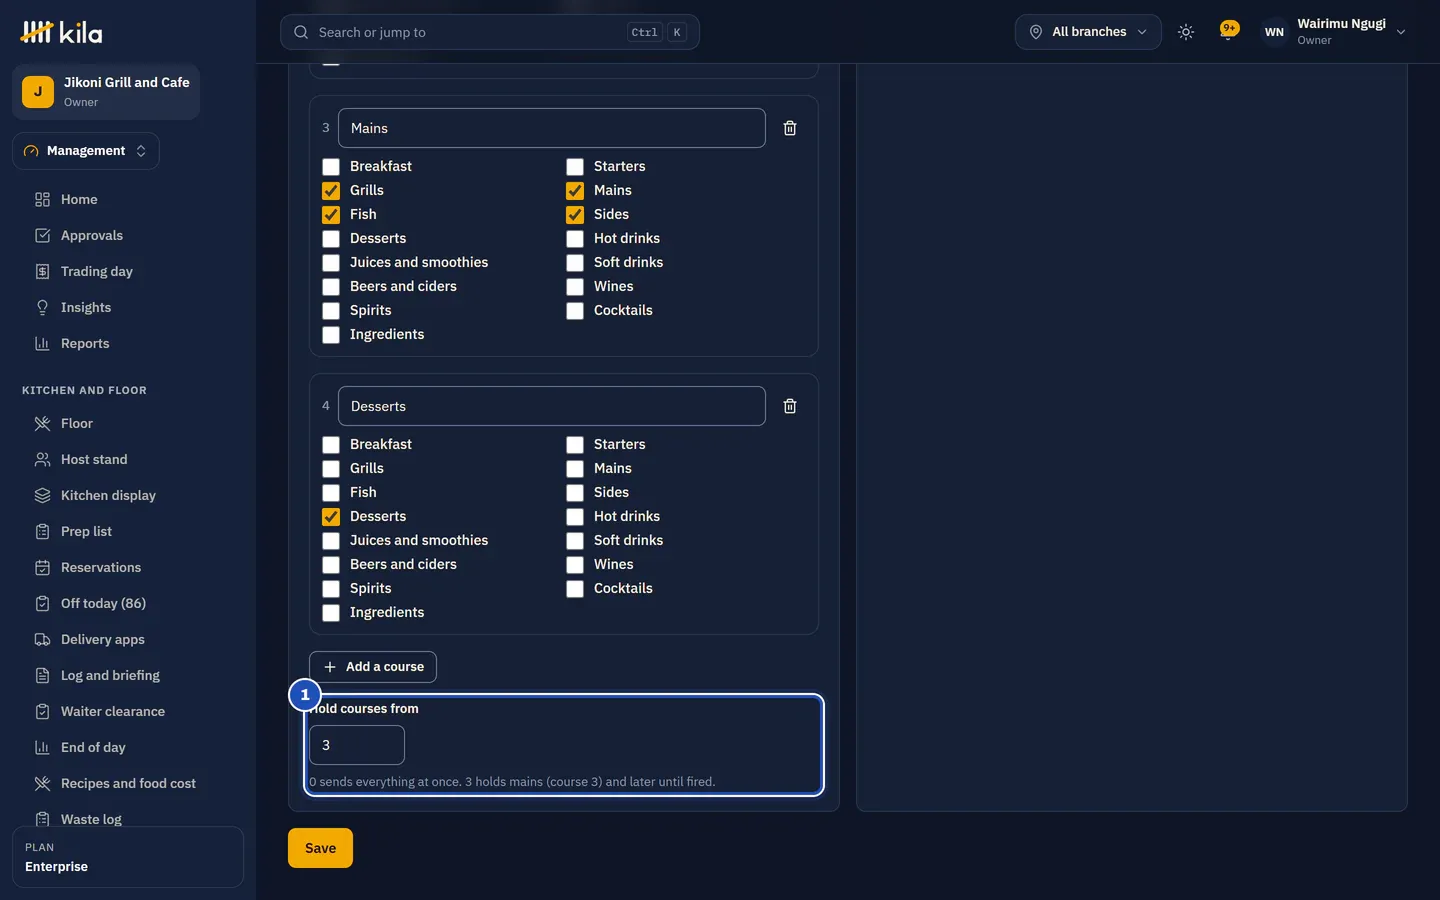Open the Jikoni Grill and Cafe switcher
Viewport: 1440px width, 900px height.
(x=106, y=92)
